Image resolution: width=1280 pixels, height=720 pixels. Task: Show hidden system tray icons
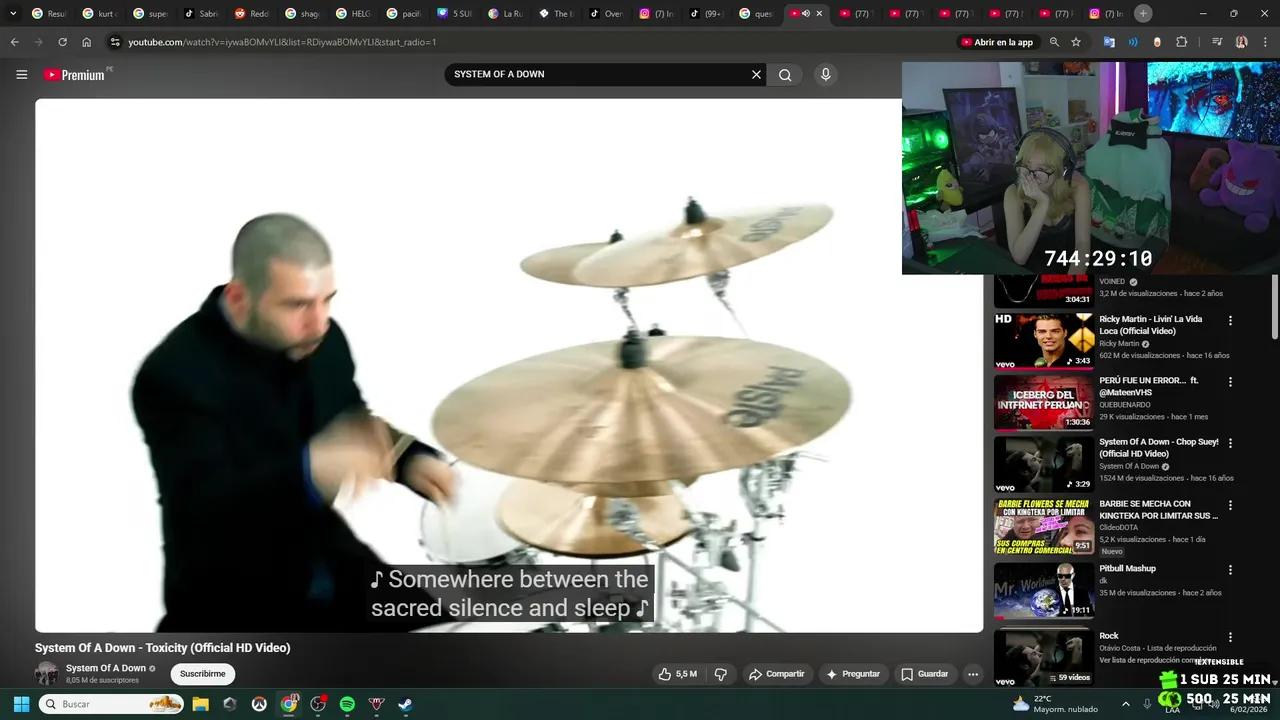(1125, 704)
